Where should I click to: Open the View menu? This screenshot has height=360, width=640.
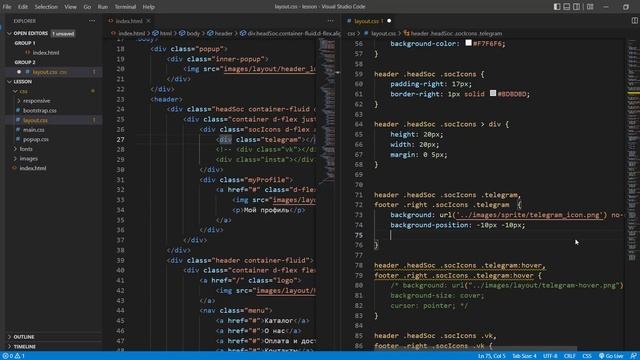click(70, 7)
